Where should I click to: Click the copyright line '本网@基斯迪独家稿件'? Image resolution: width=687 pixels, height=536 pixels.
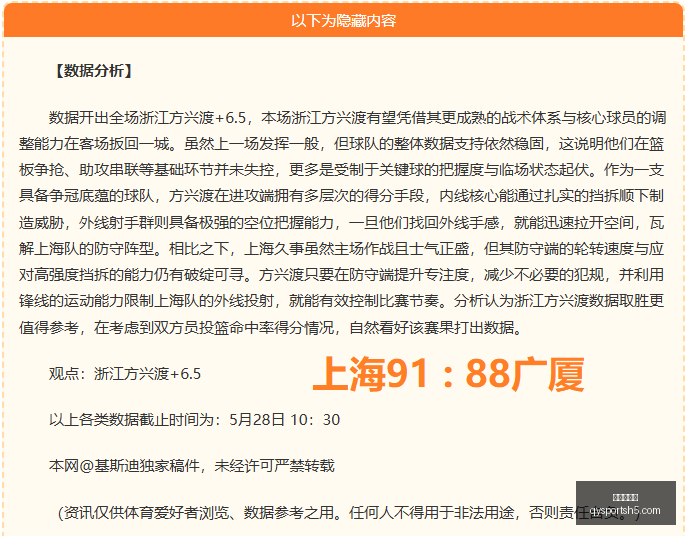coord(124,465)
